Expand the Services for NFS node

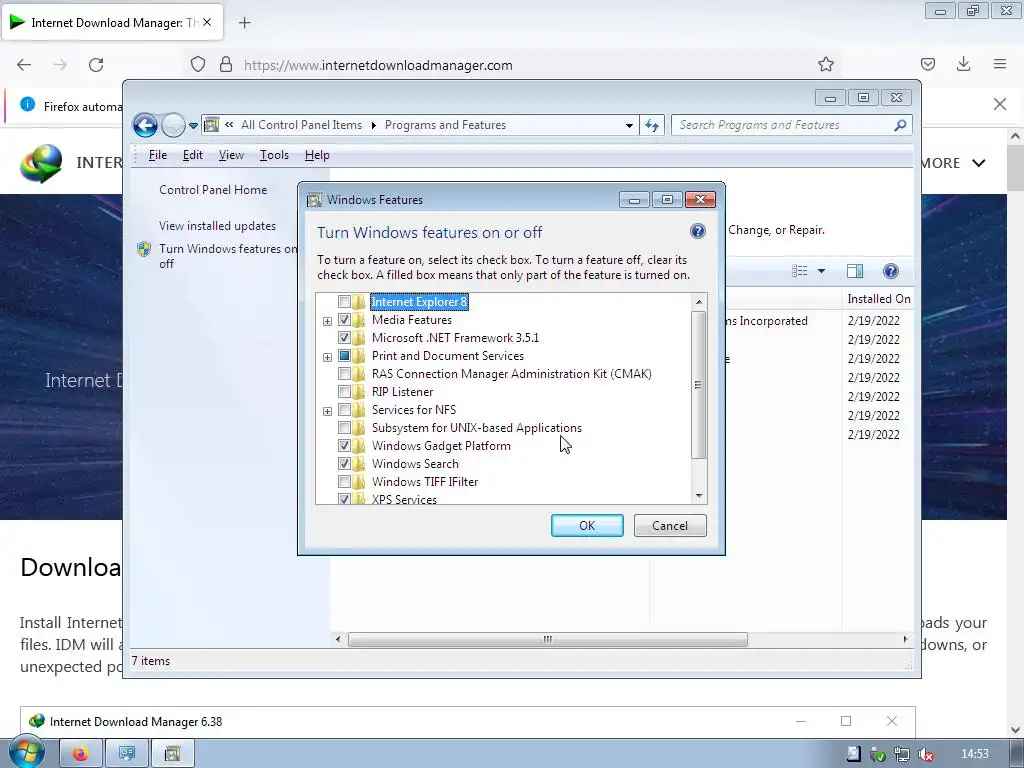pyautogui.click(x=327, y=411)
